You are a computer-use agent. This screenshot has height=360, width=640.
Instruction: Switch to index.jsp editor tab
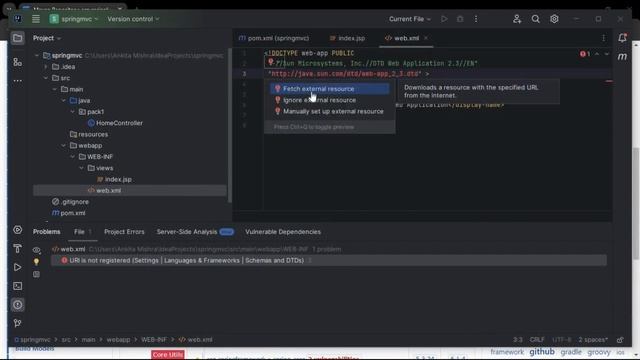pos(347,38)
